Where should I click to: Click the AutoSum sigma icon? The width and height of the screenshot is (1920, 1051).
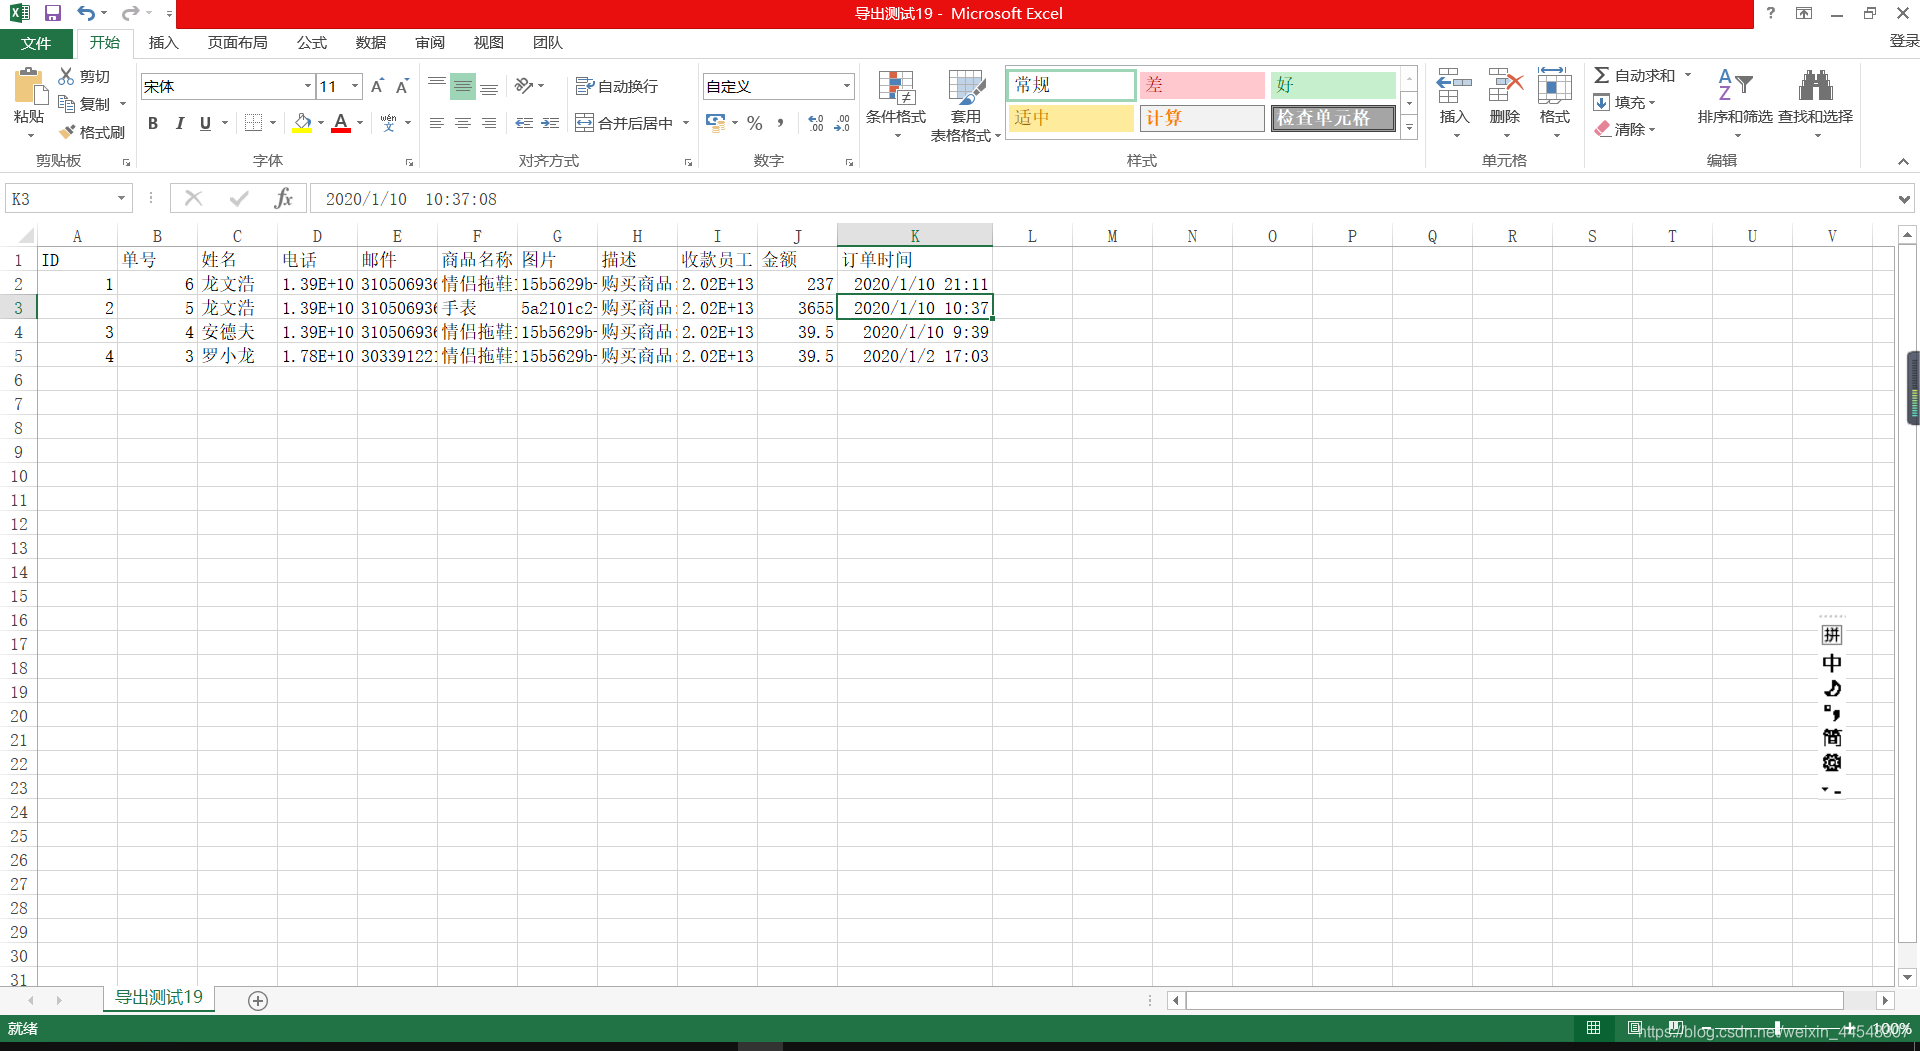(1601, 75)
